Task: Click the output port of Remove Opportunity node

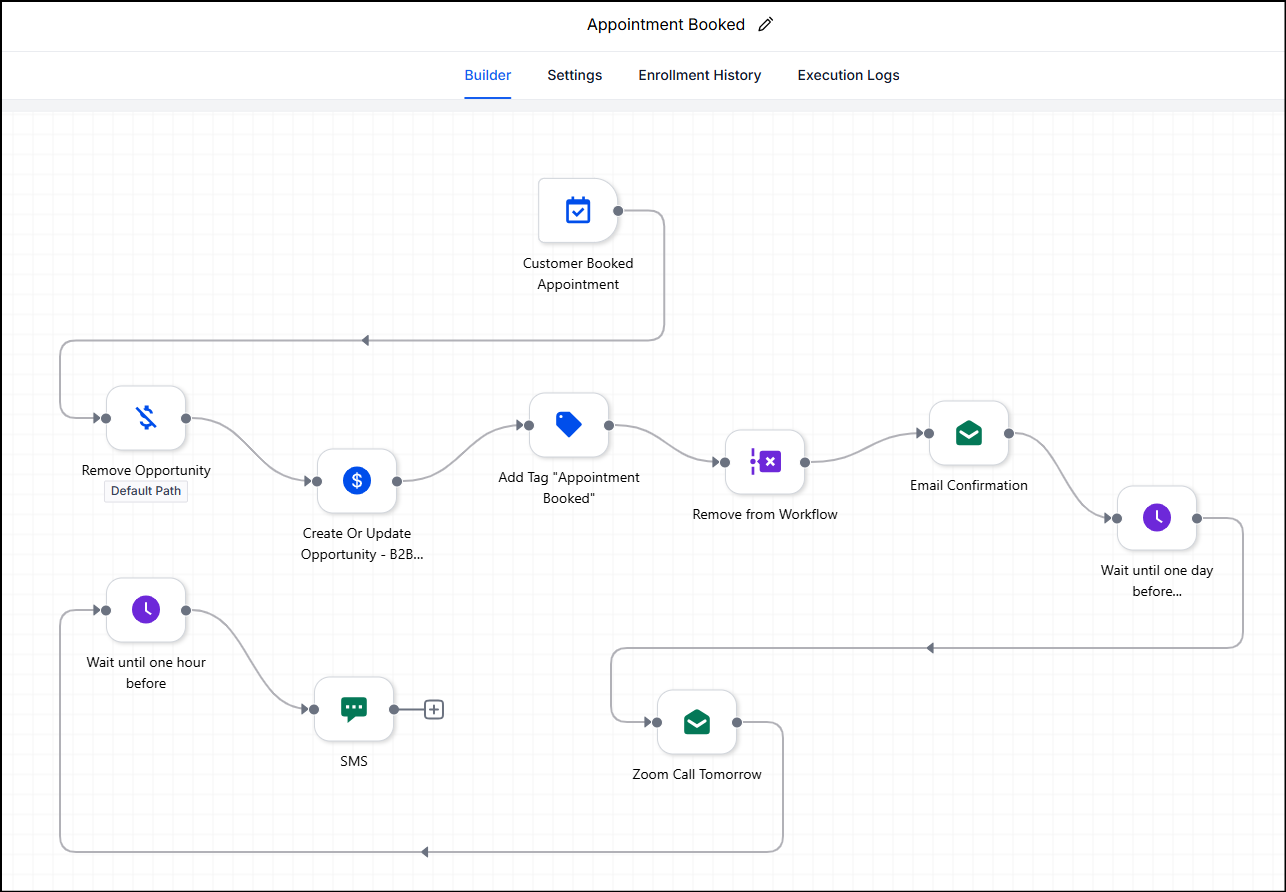Action: (186, 418)
